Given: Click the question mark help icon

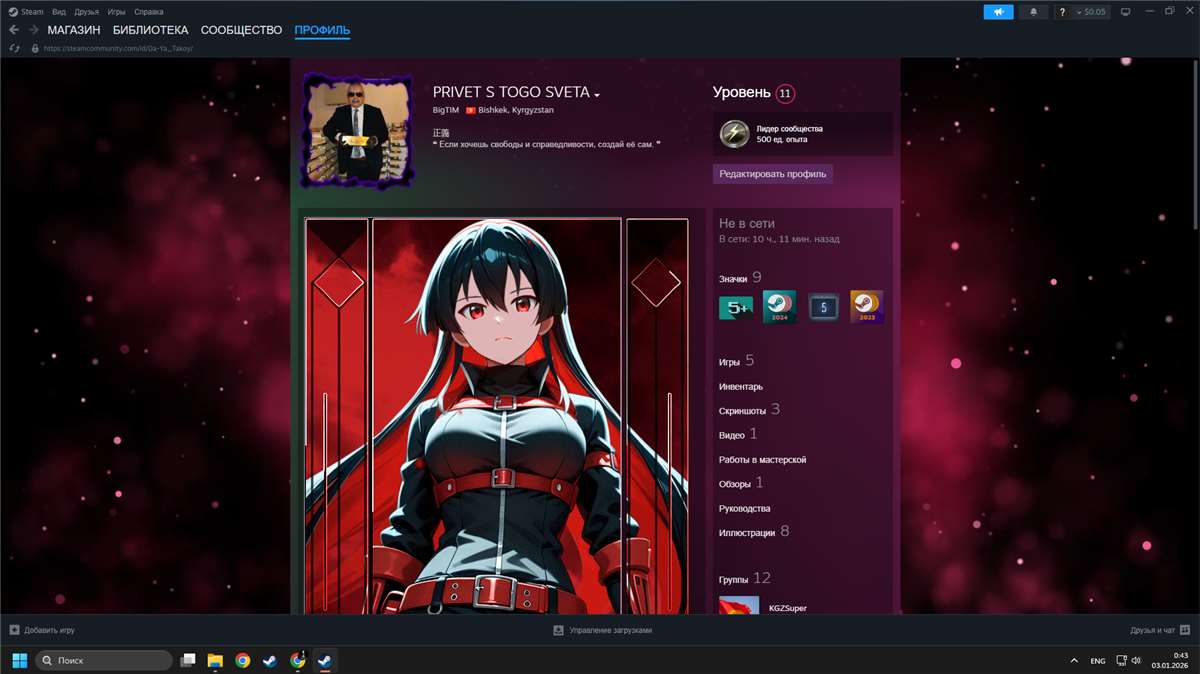Looking at the screenshot, I should pos(1062,12).
